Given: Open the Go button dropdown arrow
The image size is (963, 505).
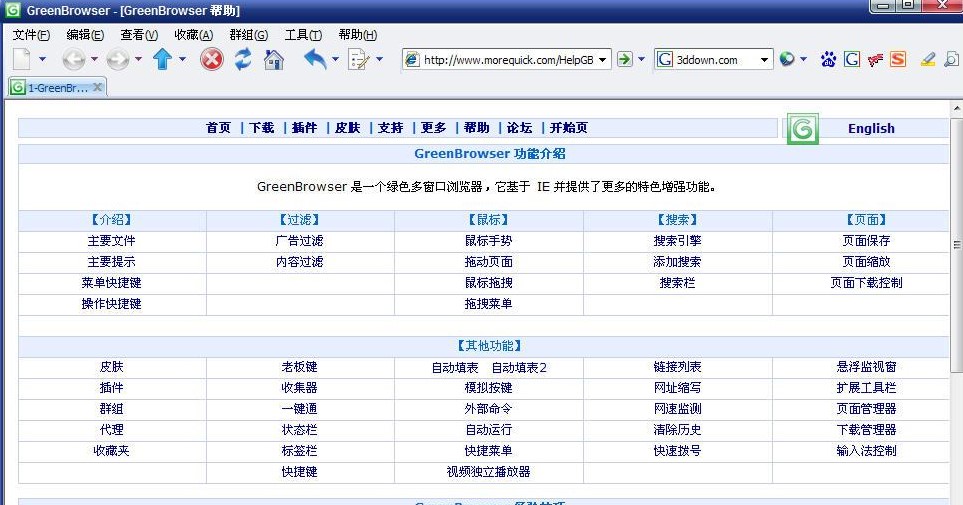Looking at the screenshot, I should coord(642,59).
